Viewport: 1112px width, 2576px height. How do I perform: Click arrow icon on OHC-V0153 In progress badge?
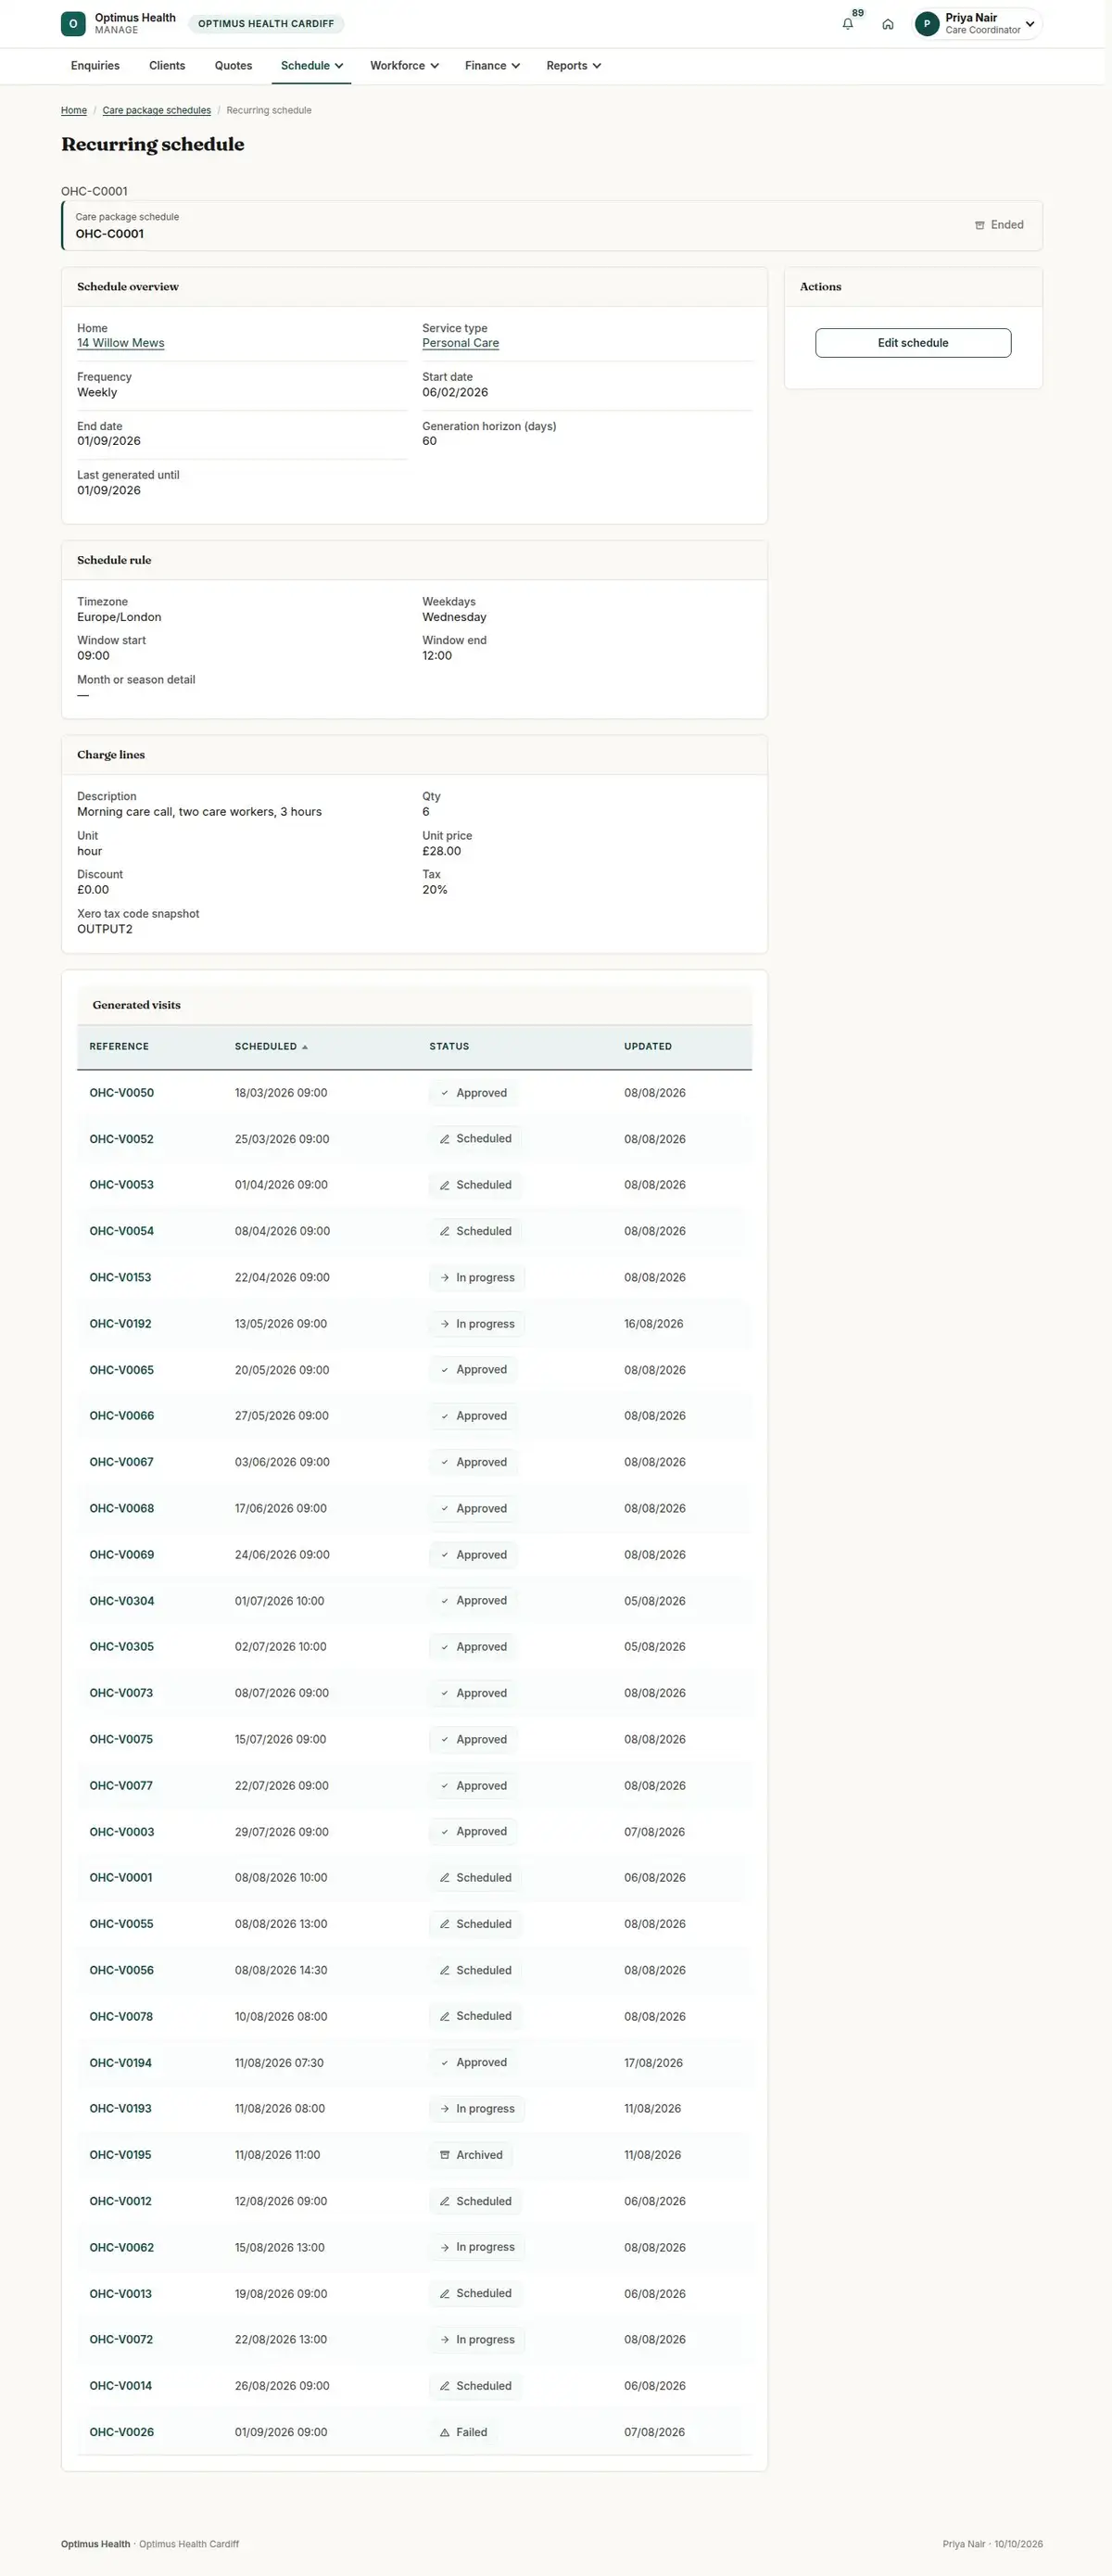pyautogui.click(x=445, y=1278)
